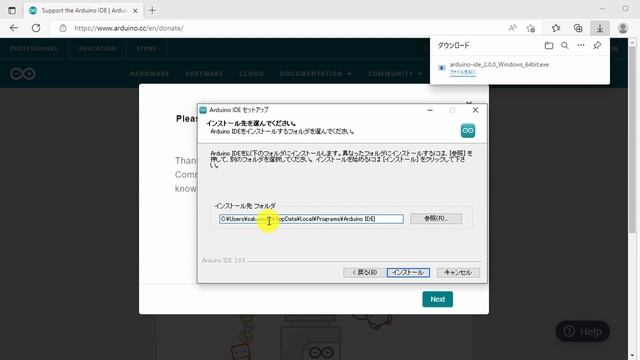Open SOFTWARE menu item

point(204,74)
